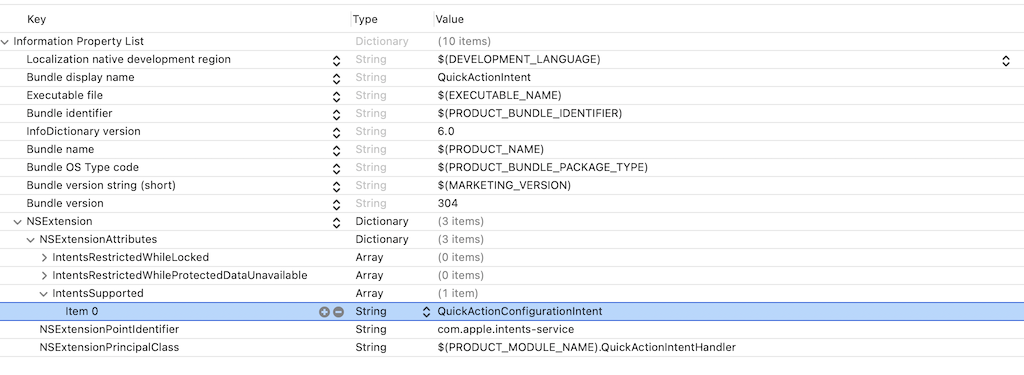The width and height of the screenshot is (1024, 375).
Task: Expand the IntentsRestrictedWhileLocked array
Action: 44,258
